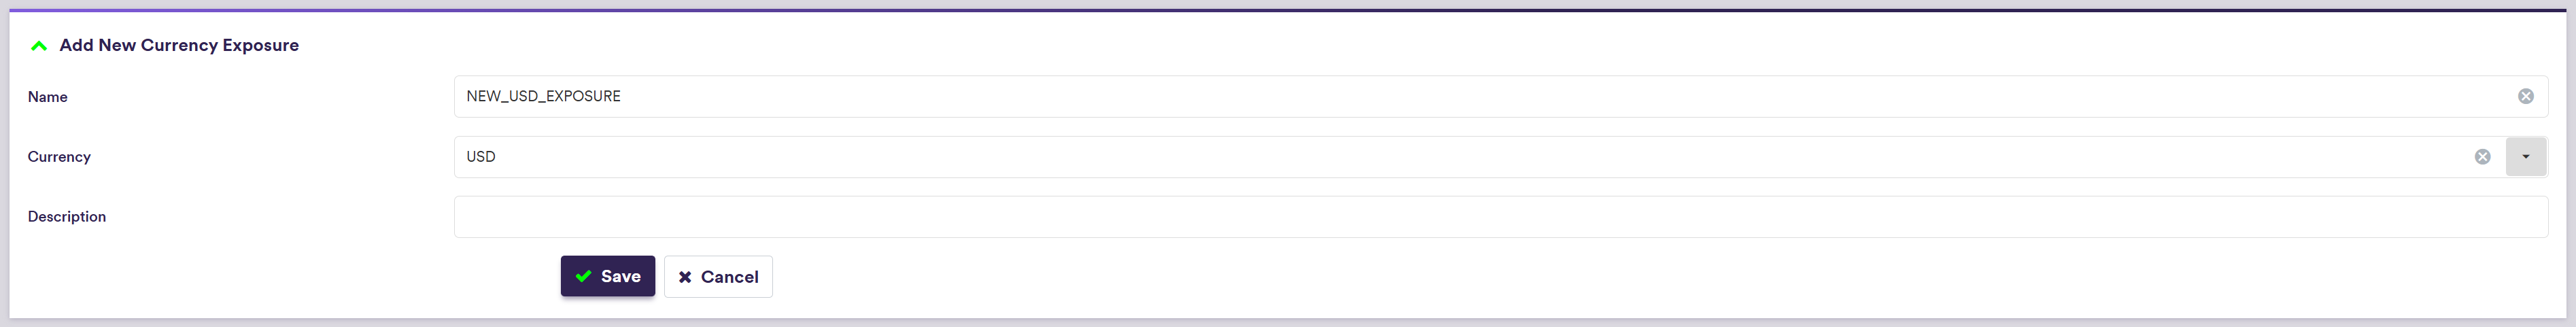Click the Description field label
Image resolution: width=2576 pixels, height=327 pixels.
(67, 217)
